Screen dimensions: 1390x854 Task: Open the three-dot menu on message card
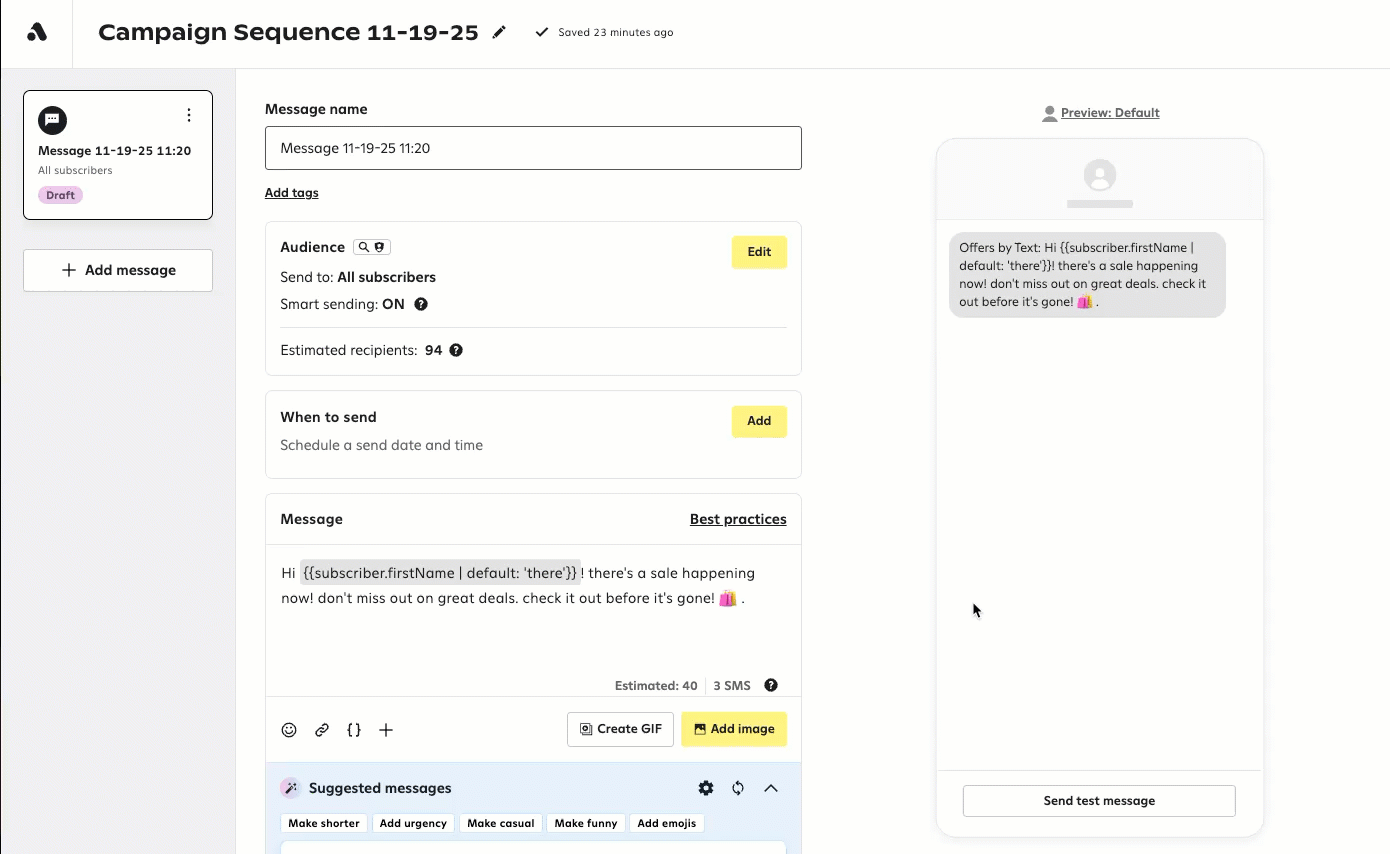189,116
